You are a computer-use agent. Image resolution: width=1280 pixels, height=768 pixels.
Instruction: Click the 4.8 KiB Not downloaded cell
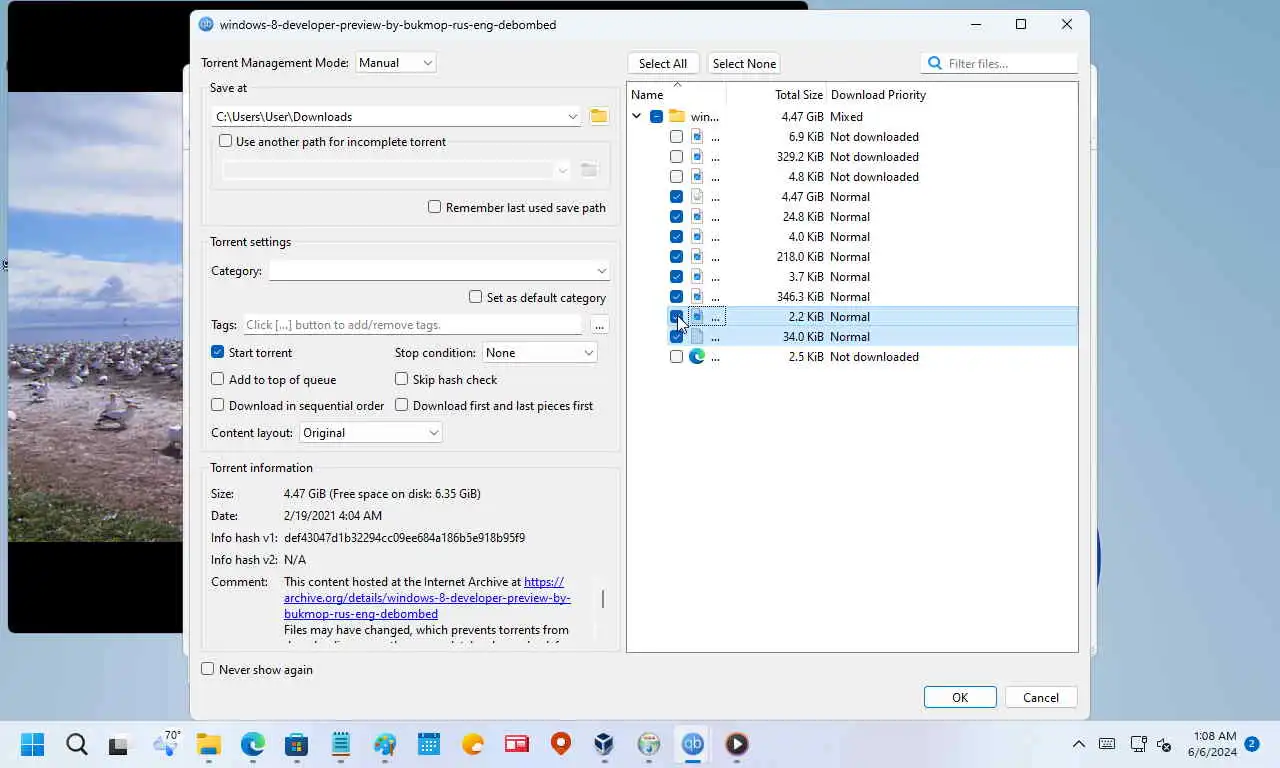point(874,176)
